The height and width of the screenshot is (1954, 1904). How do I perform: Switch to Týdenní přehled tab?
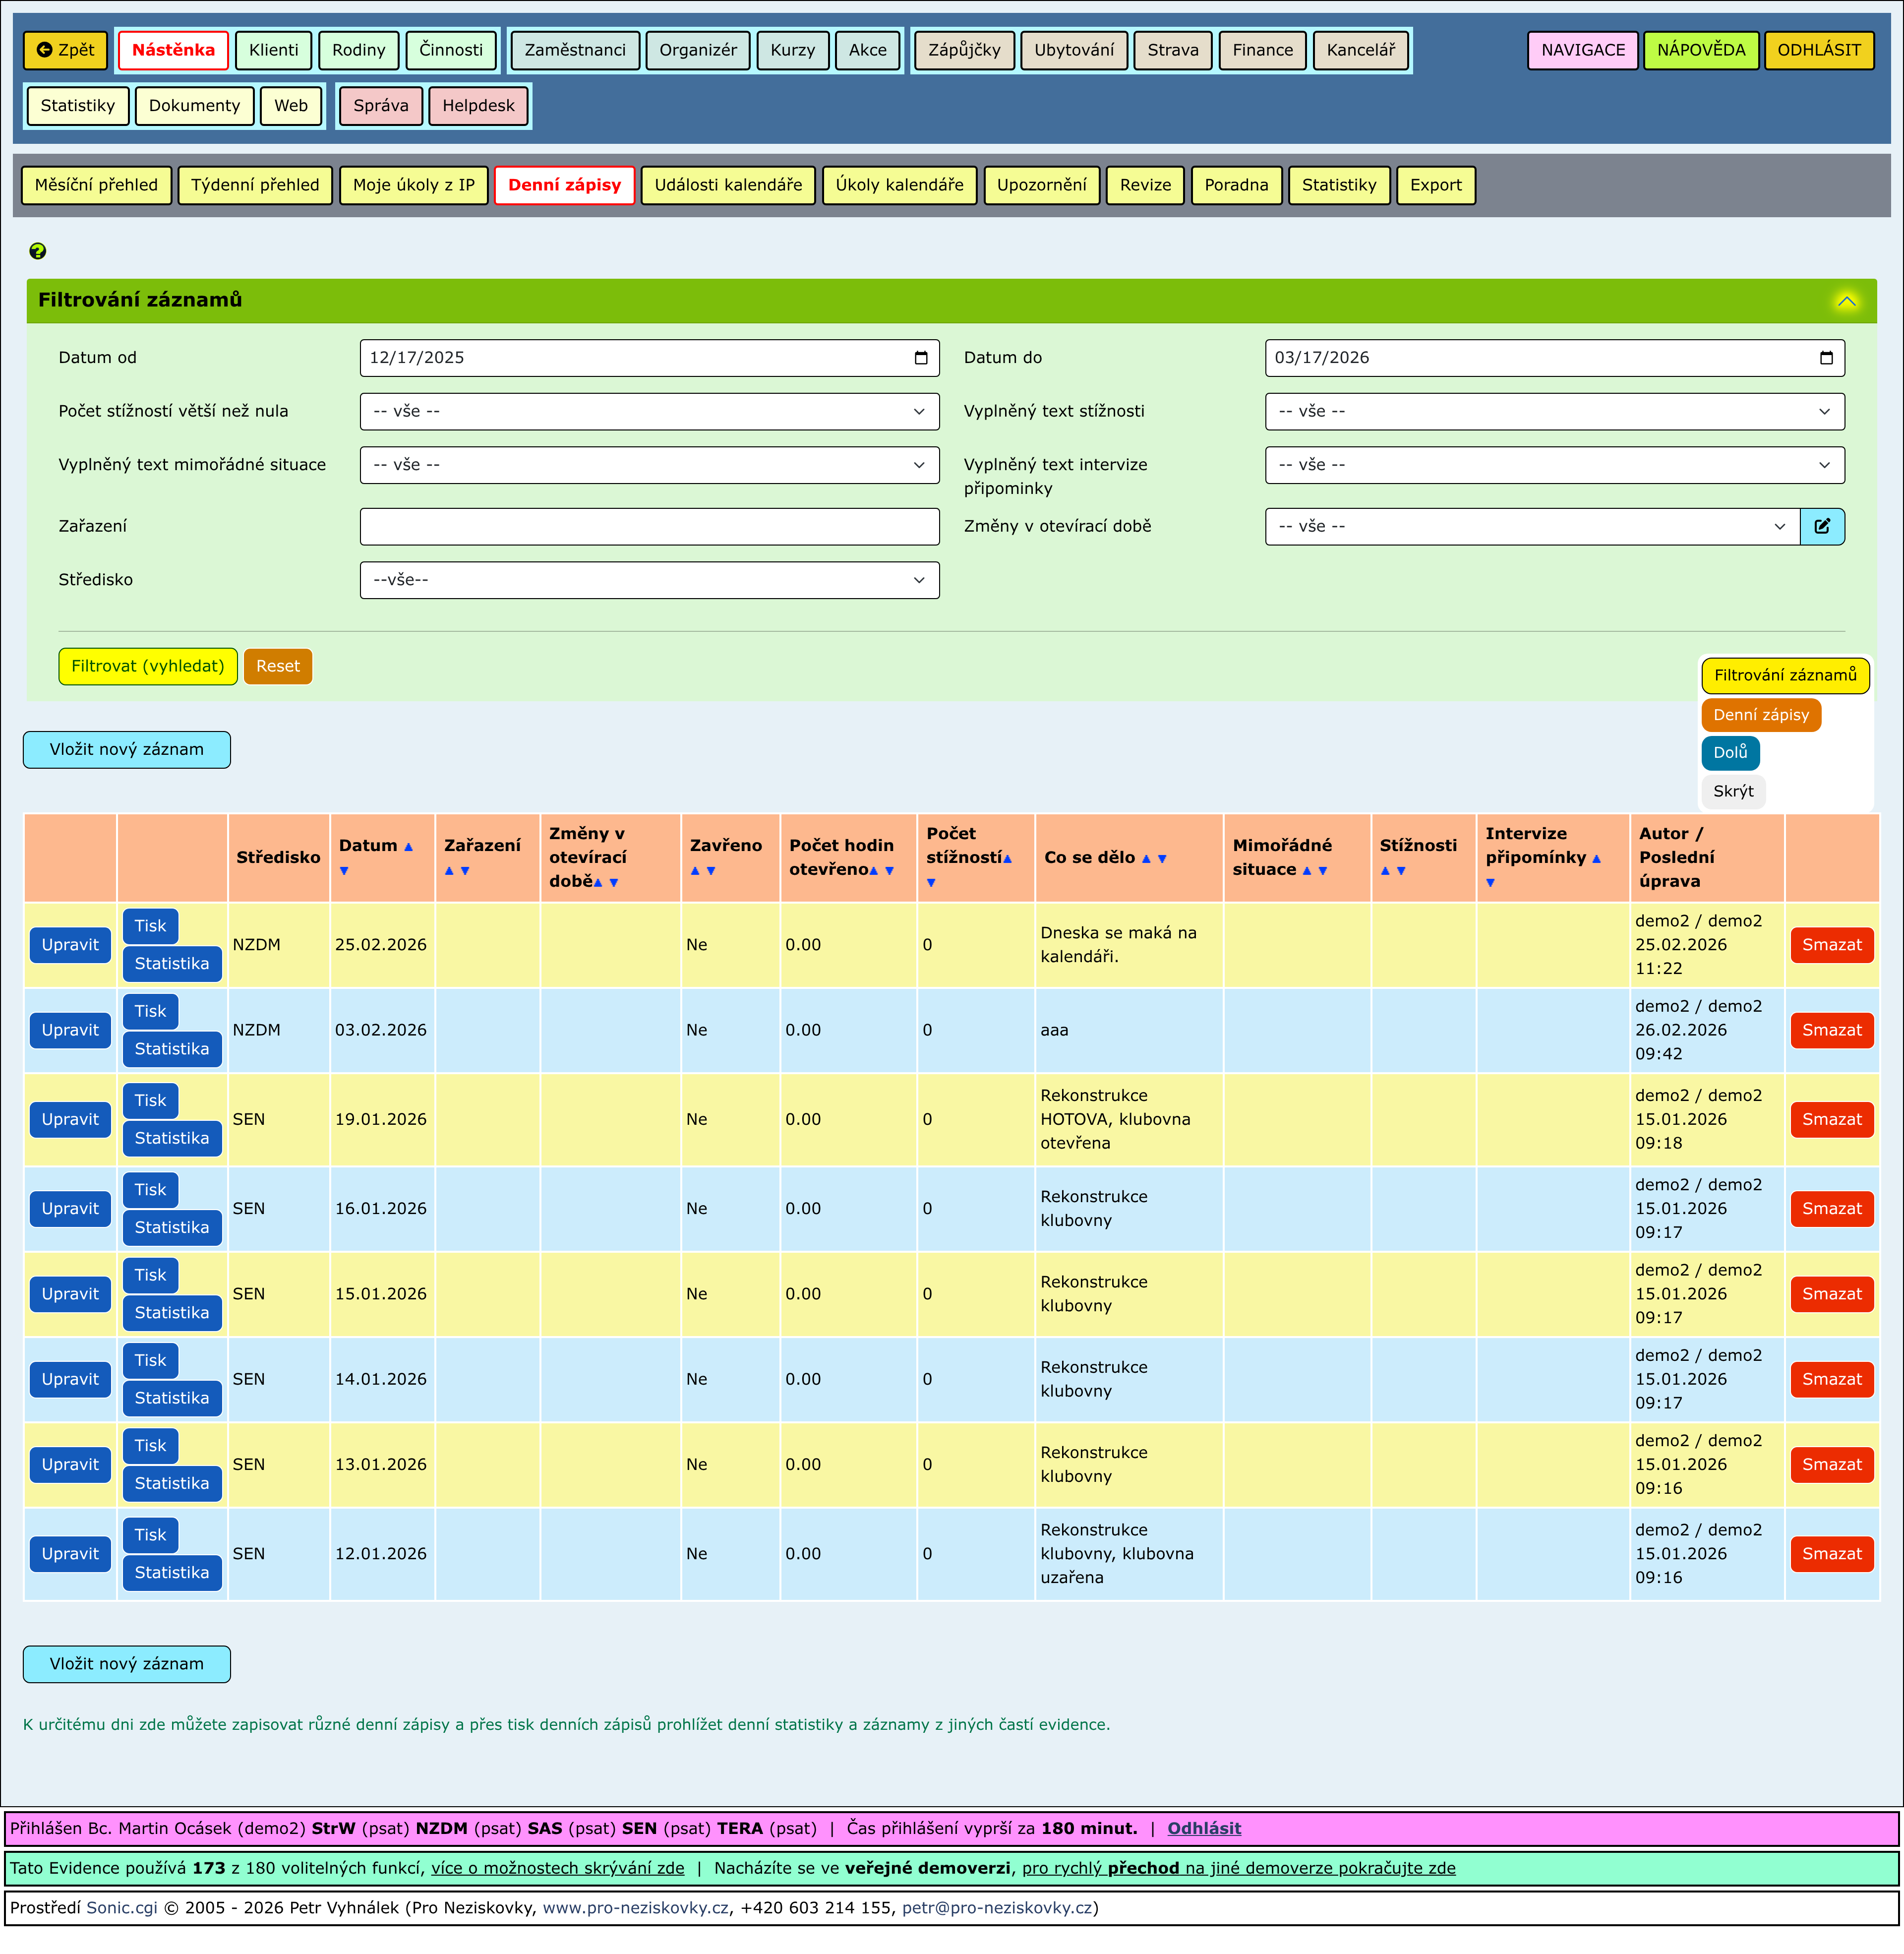[255, 185]
